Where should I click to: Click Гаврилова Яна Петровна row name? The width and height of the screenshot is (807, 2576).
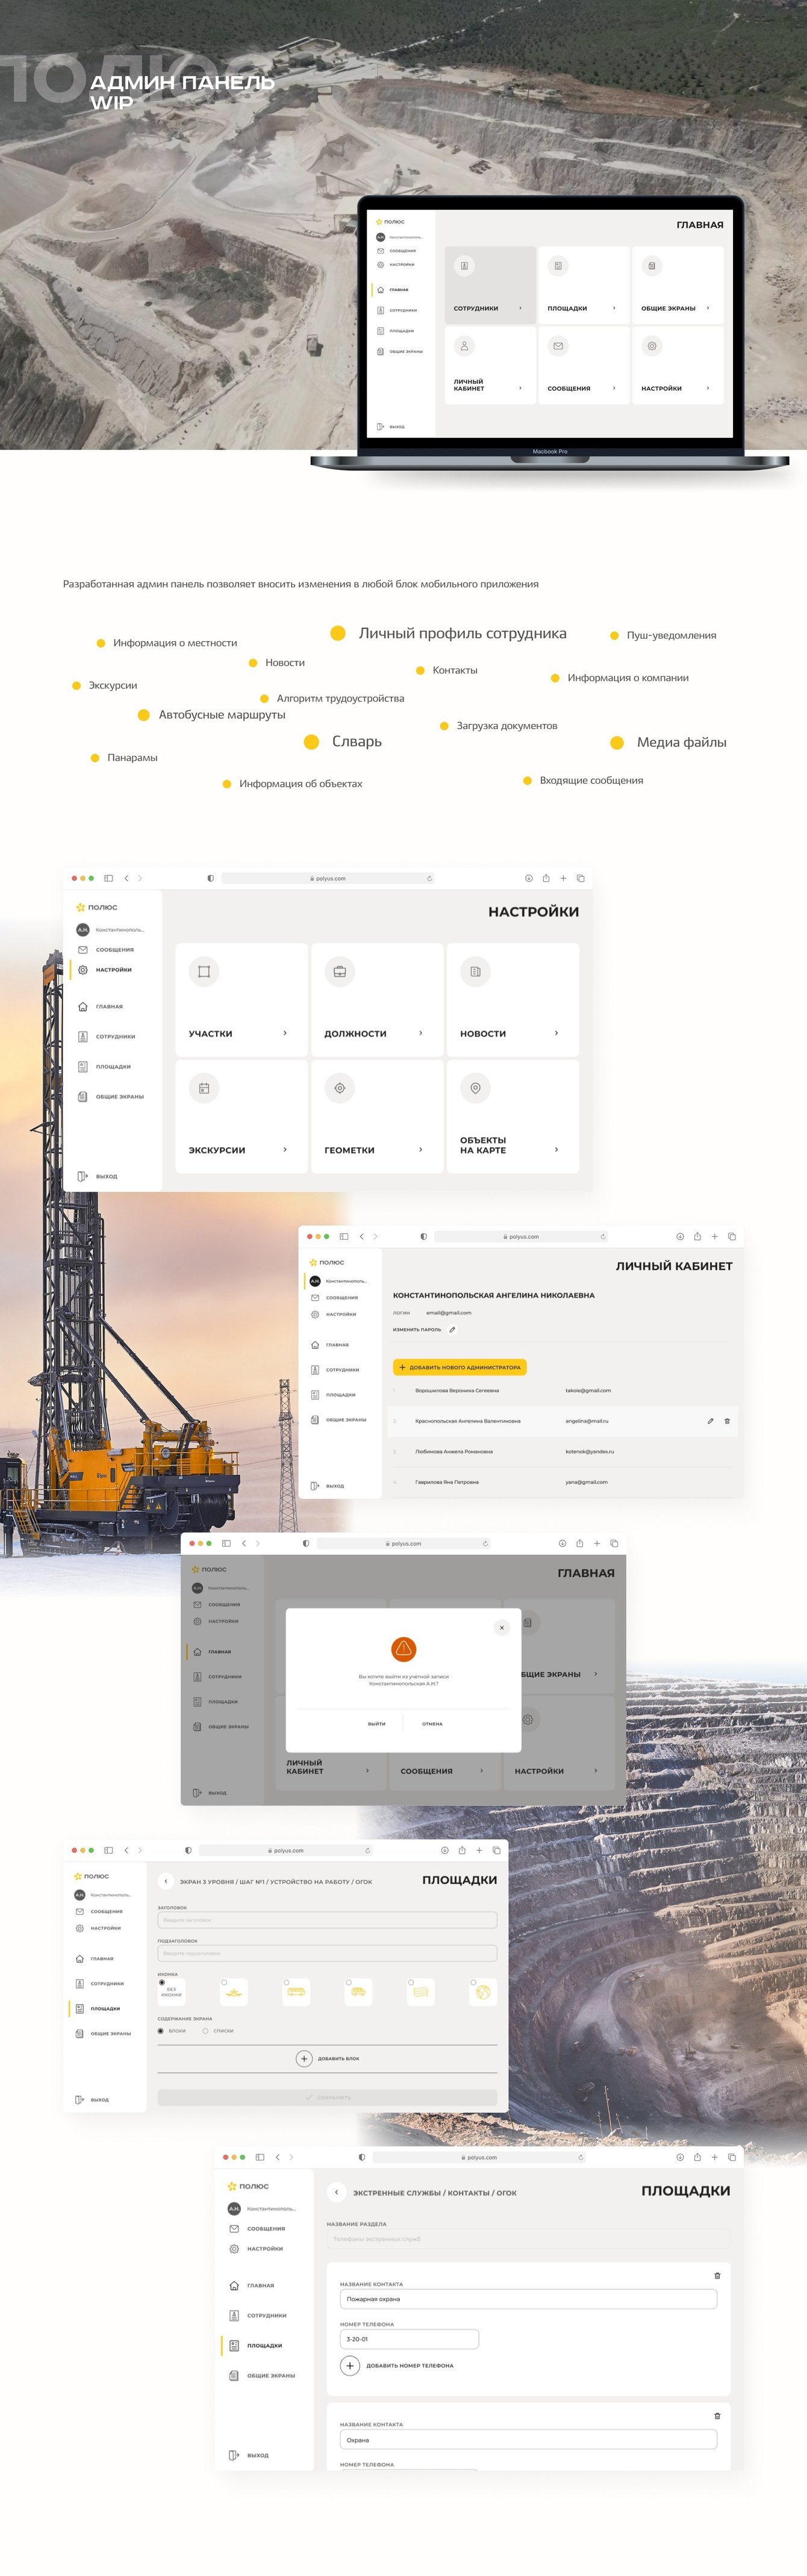click(447, 1482)
